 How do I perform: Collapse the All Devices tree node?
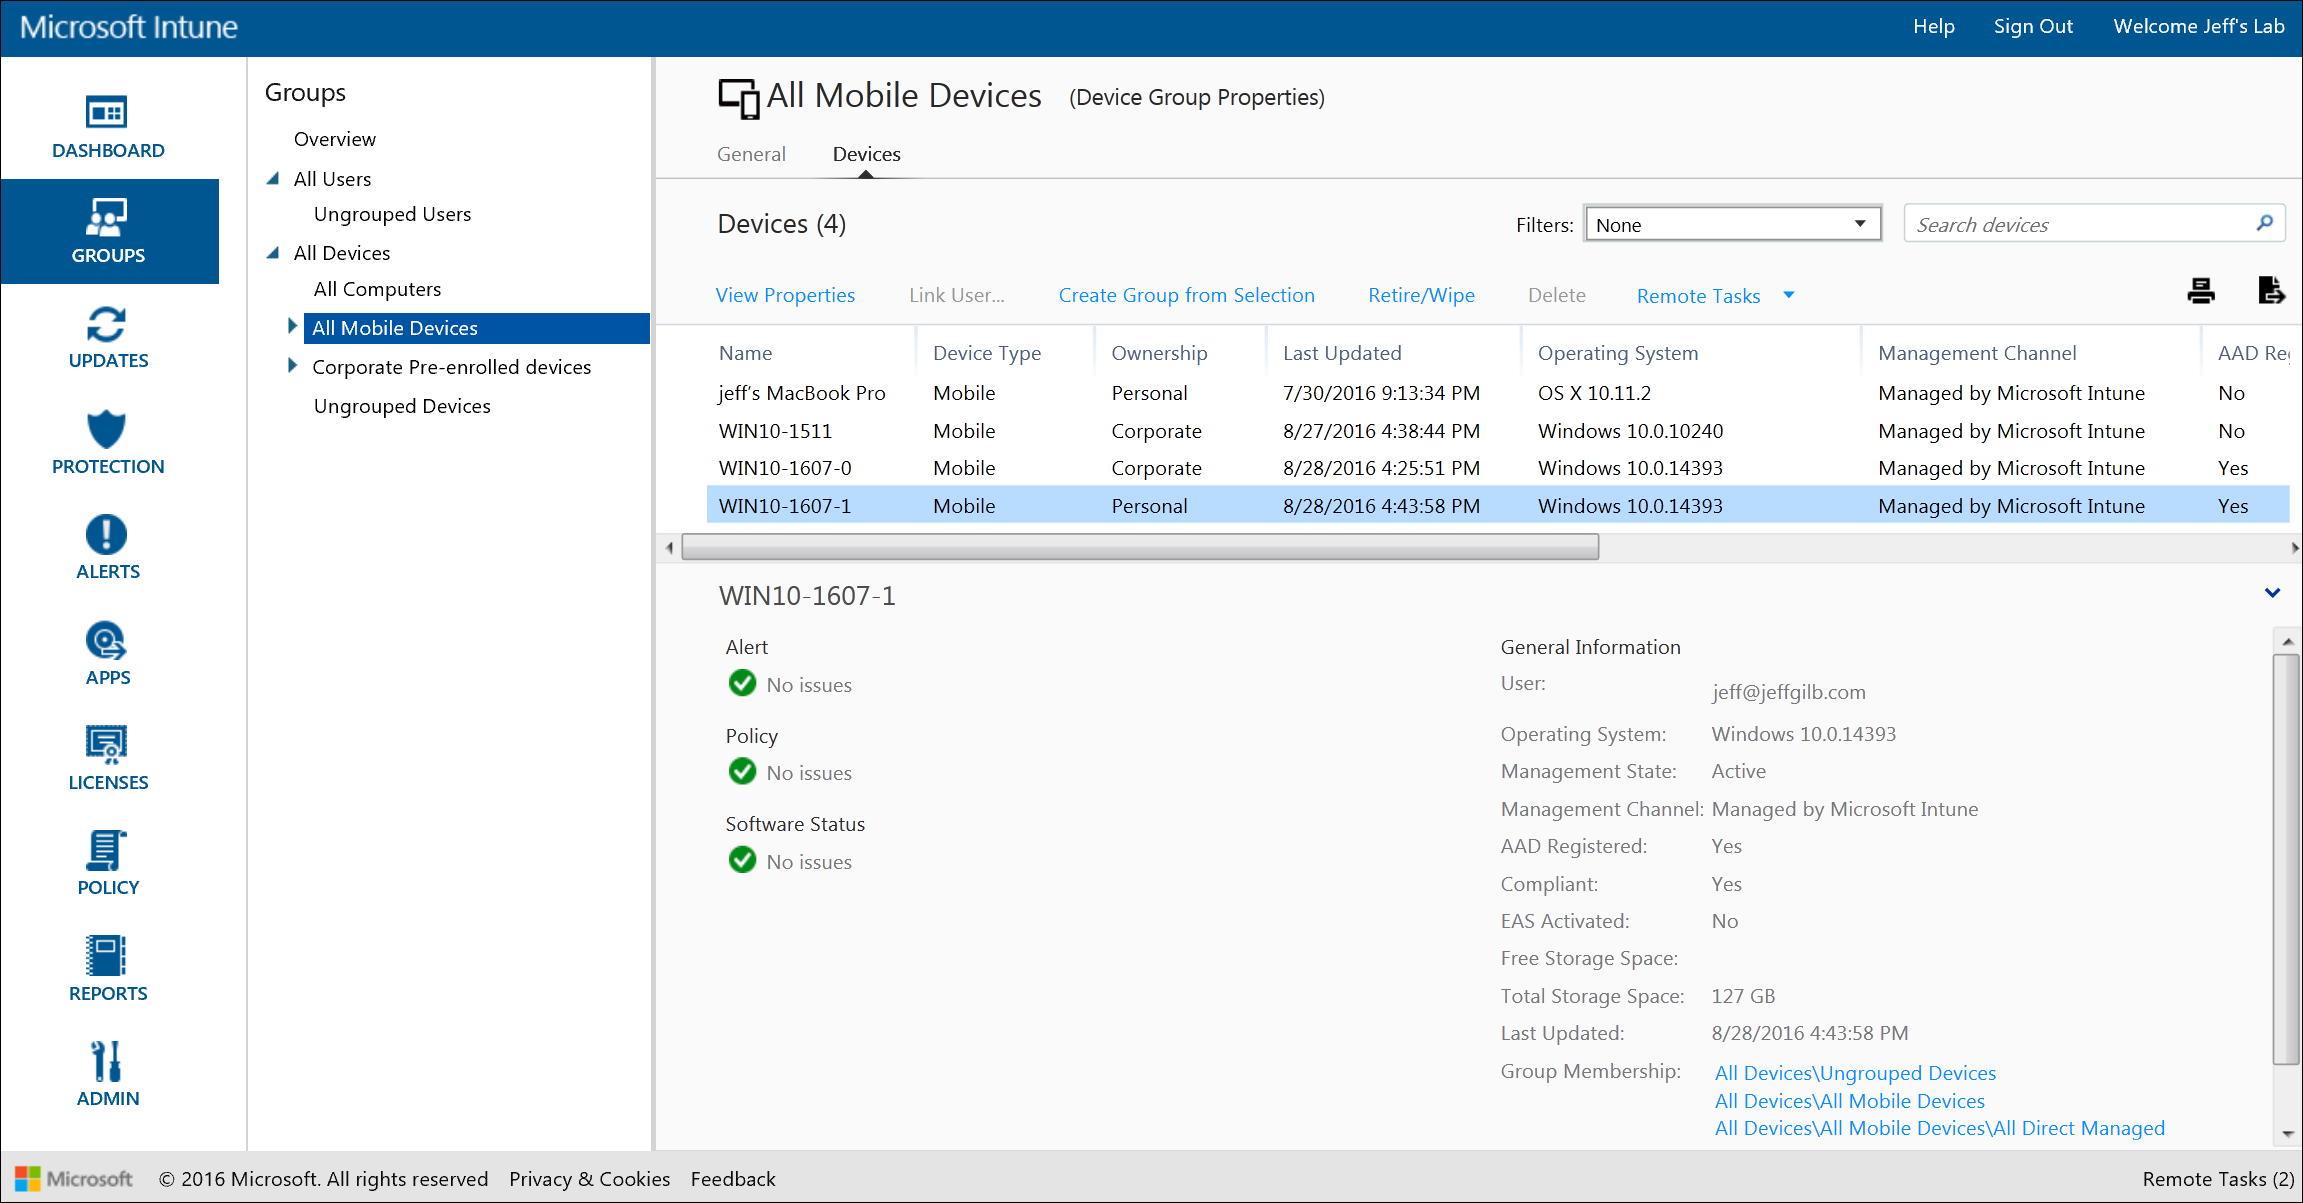[273, 253]
